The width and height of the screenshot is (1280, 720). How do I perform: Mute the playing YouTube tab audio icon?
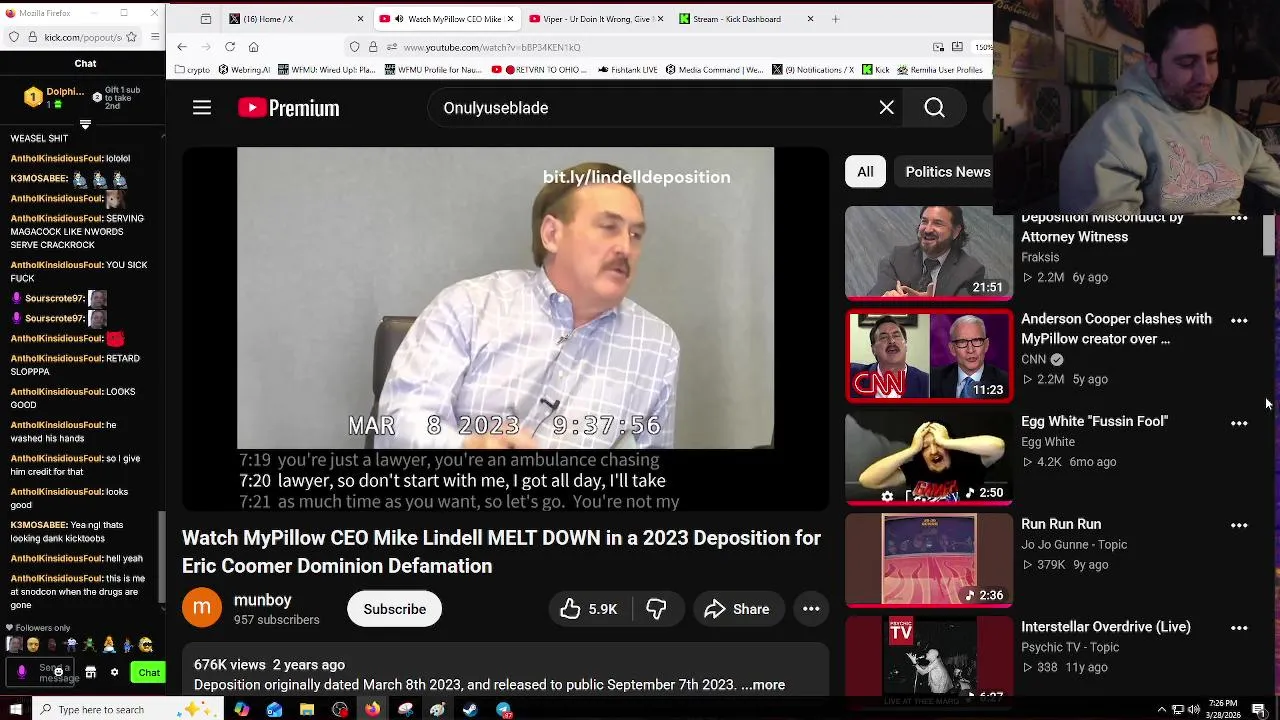point(399,19)
